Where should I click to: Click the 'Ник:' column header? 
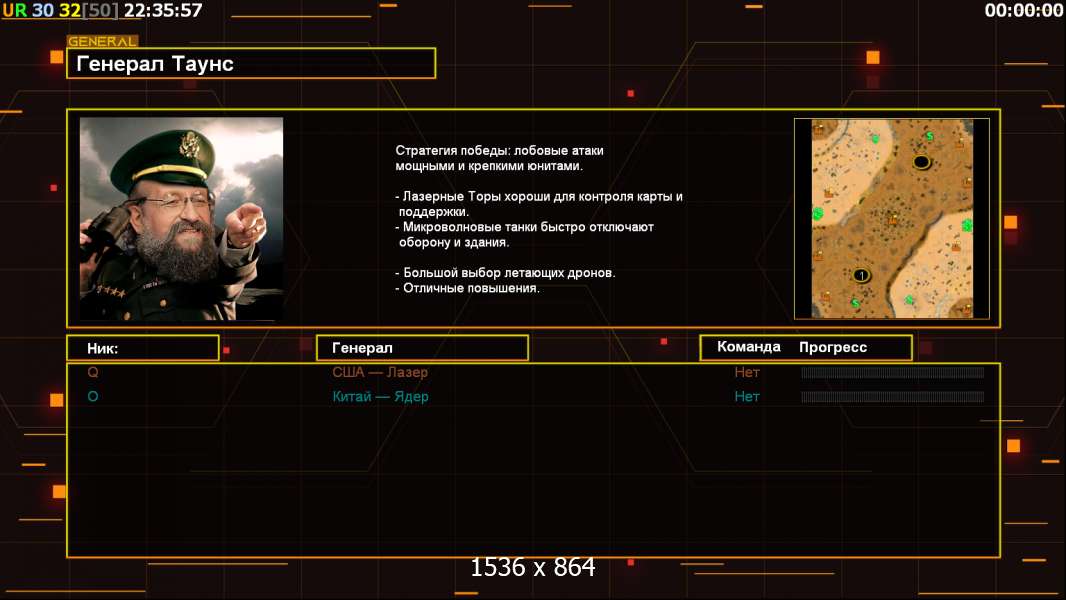pyautogui.click(x=143, y=348)
